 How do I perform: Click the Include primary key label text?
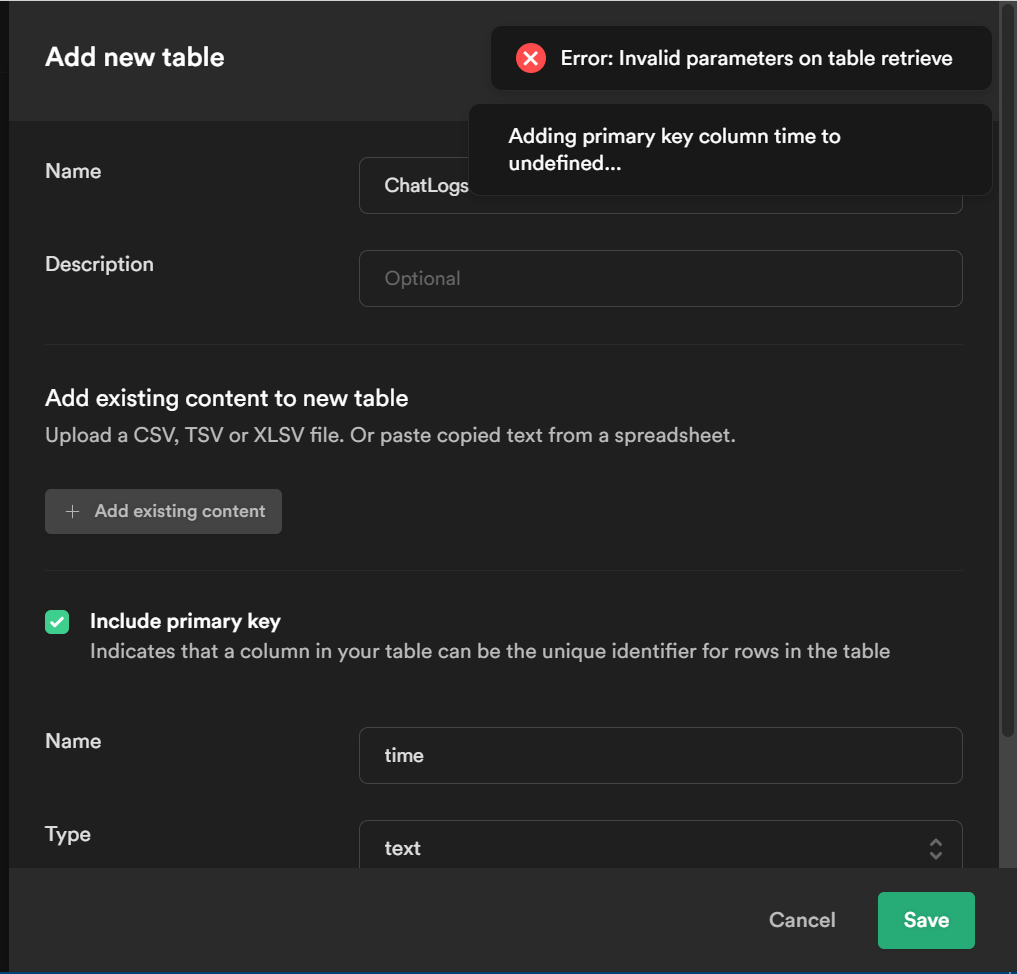186,621
